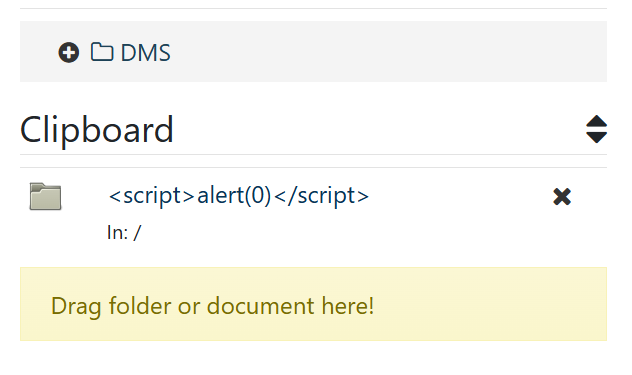Click the X icon on the clipboard item
The image size is (632, 375).
[x=562, y=197]
